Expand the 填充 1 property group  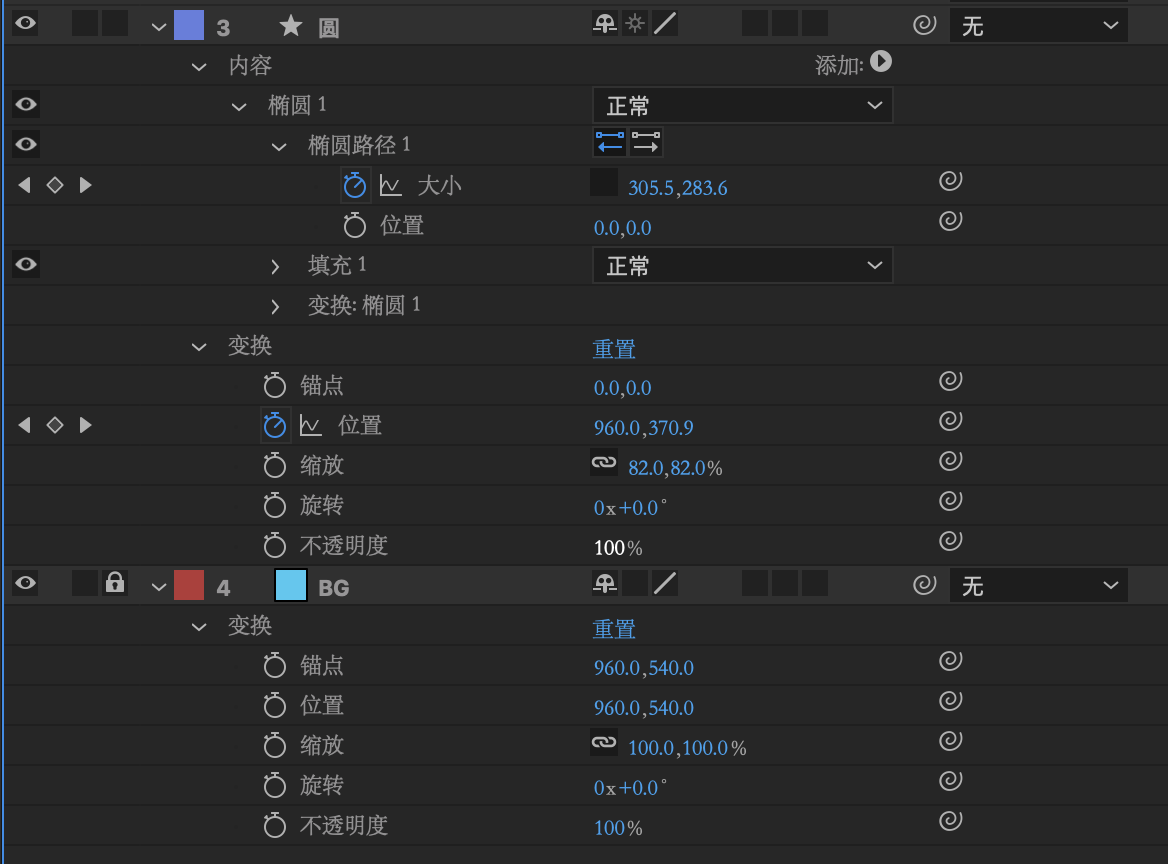pos(276,266)
